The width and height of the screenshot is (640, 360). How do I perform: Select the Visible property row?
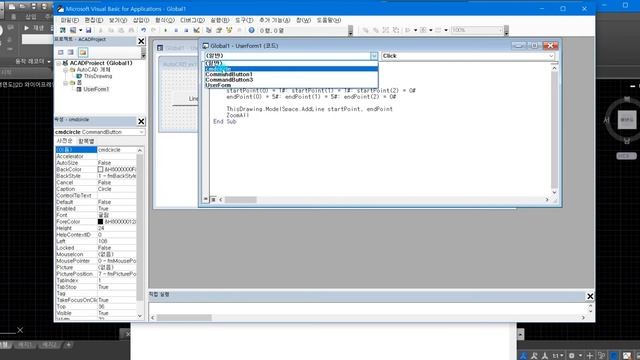click(x=96, y=313)
